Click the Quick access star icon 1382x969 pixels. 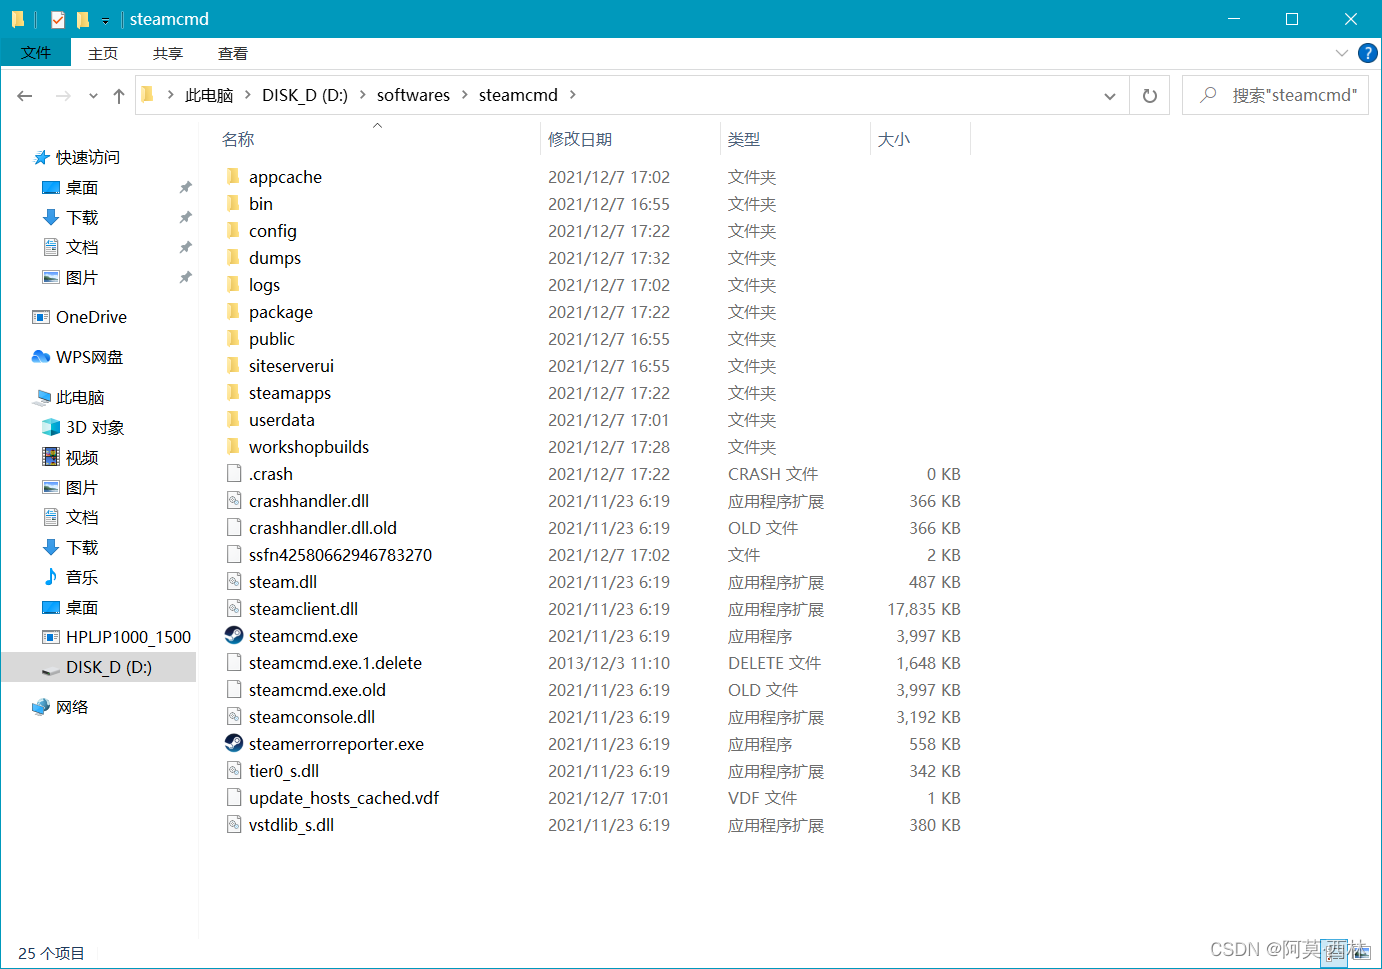41,157
